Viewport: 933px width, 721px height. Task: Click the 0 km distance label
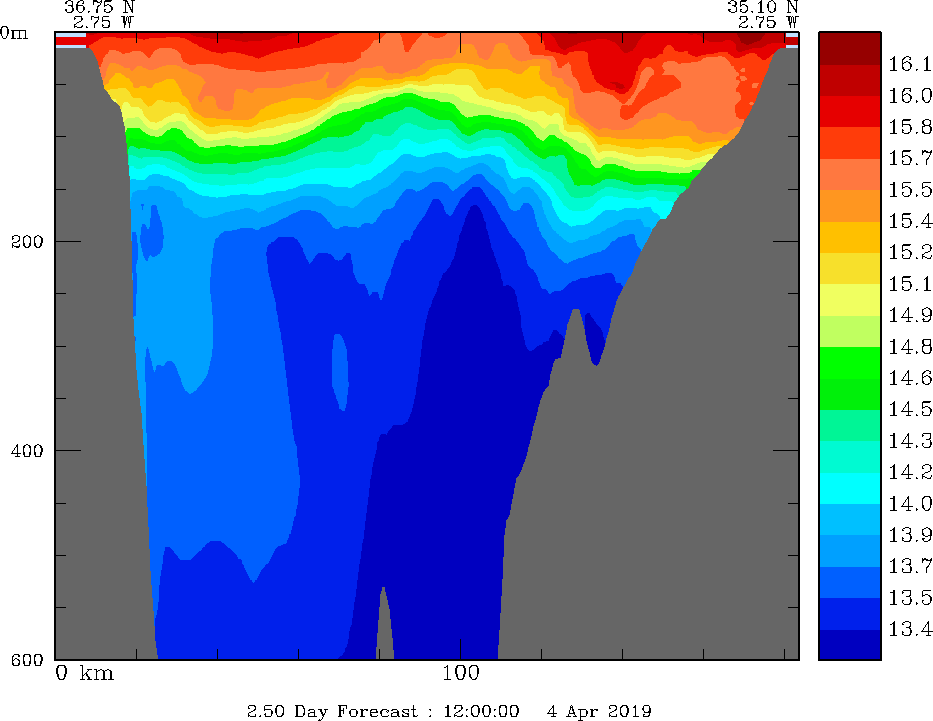click(84, 673)
